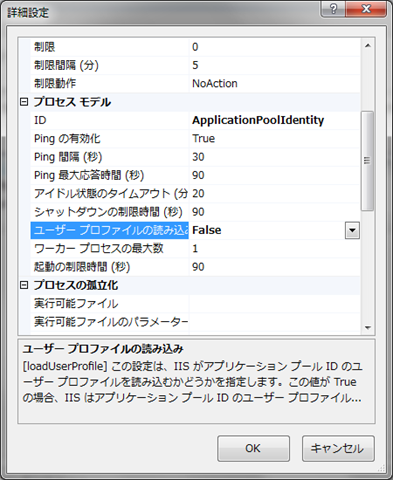Click the 1 value of ワーカー プロセスの最大数

coord(195,249)
